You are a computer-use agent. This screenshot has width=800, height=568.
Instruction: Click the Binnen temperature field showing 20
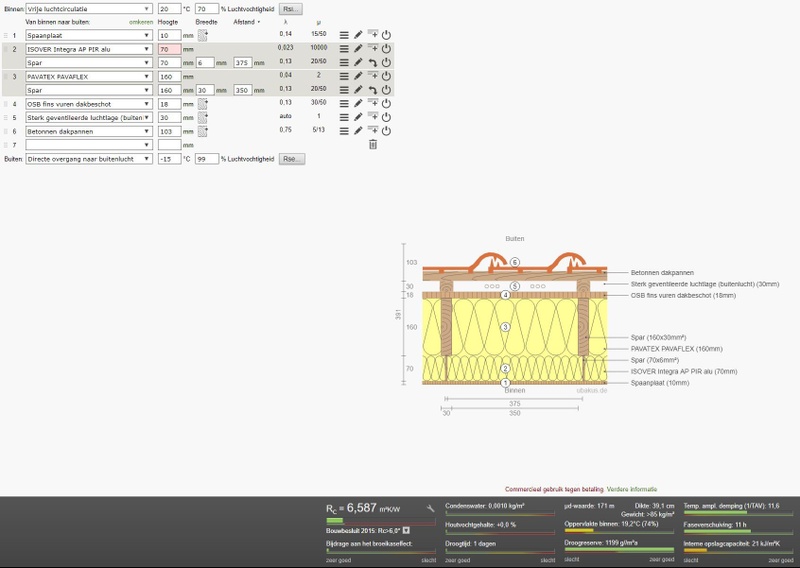coord(169,9)
